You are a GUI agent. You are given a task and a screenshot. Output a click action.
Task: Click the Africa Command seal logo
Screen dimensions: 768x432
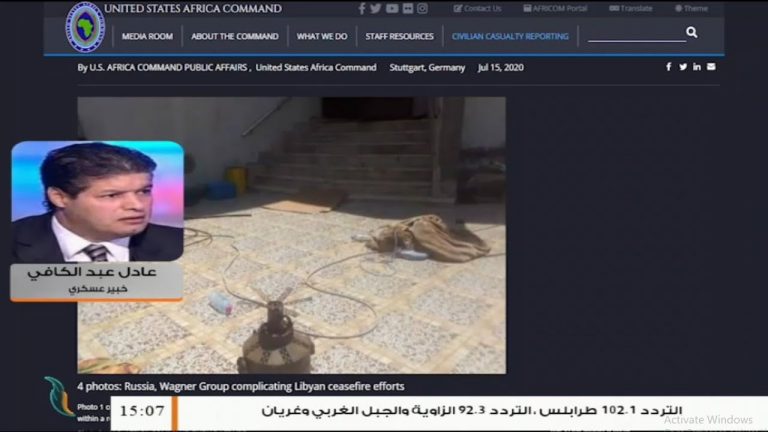(x=85, y=27)
